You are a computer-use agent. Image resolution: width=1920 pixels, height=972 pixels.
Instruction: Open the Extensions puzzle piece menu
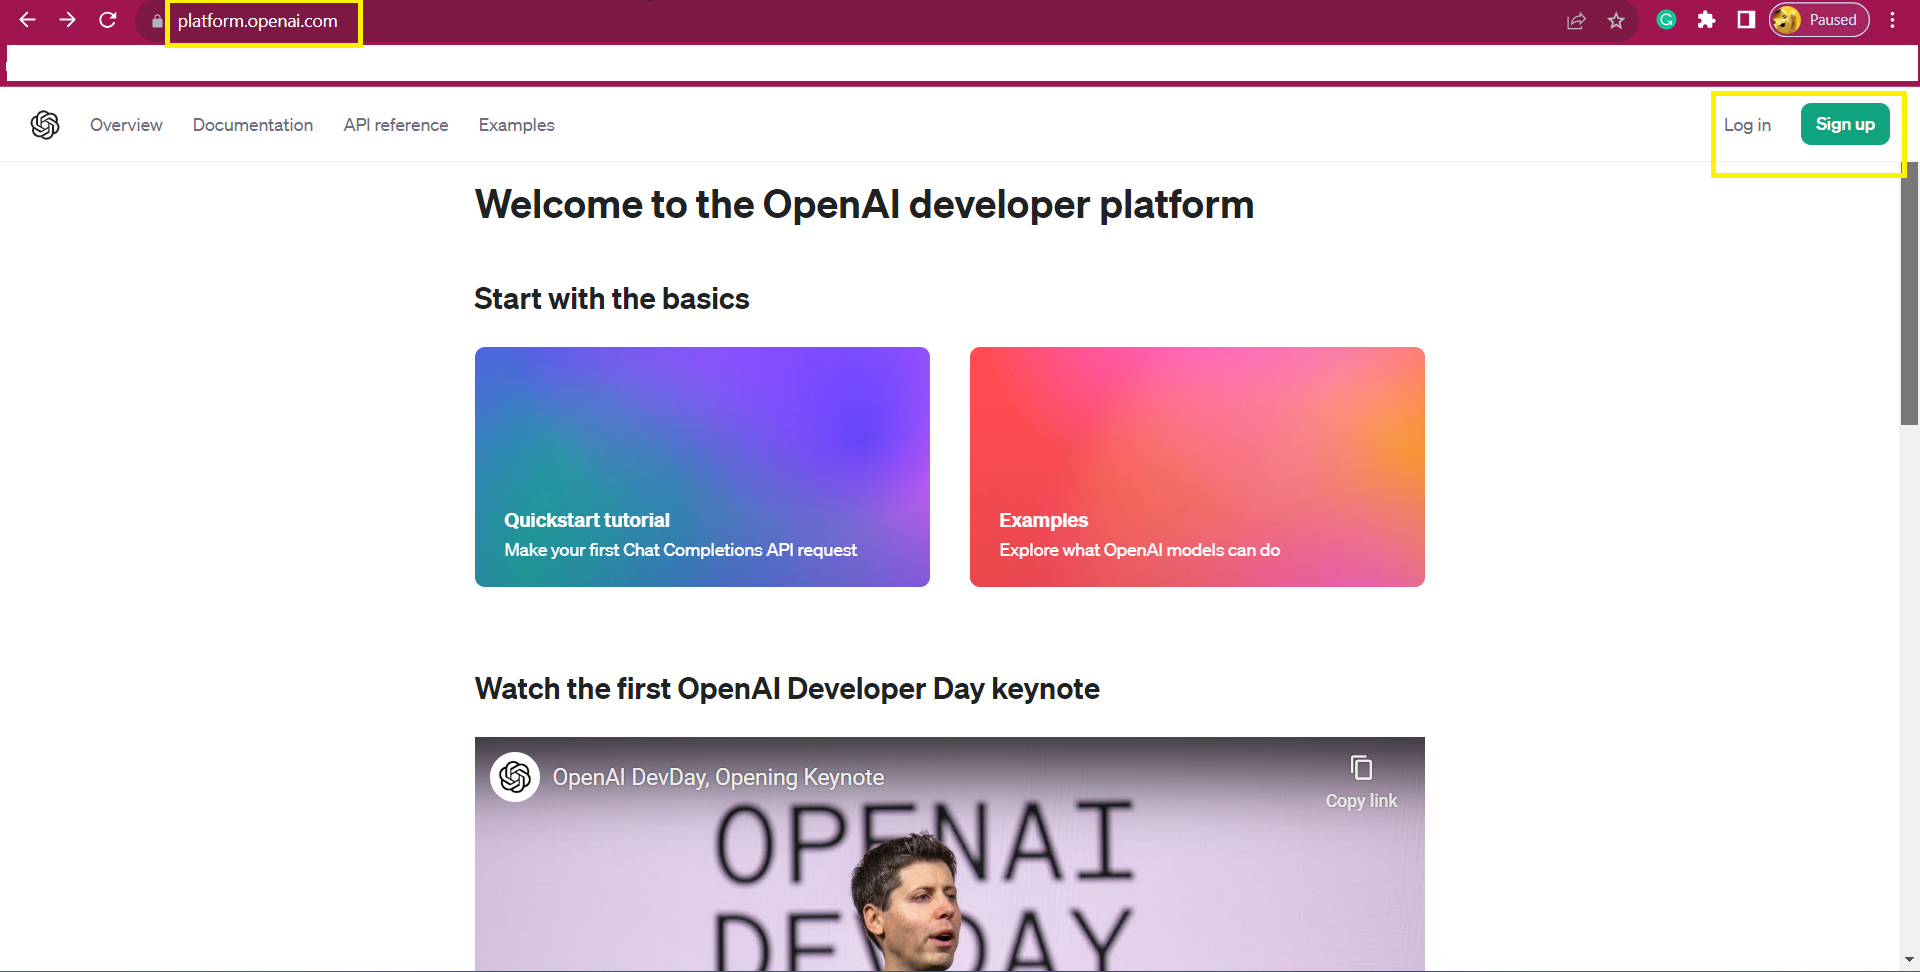pyautogui.click(x=1706, y=20)
